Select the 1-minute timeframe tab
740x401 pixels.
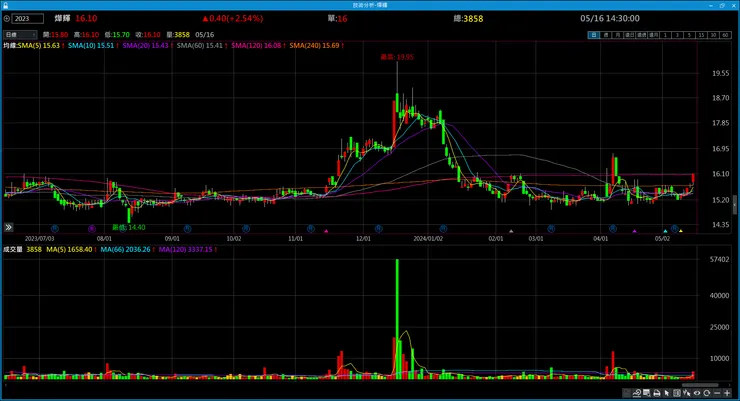(665, 35)
